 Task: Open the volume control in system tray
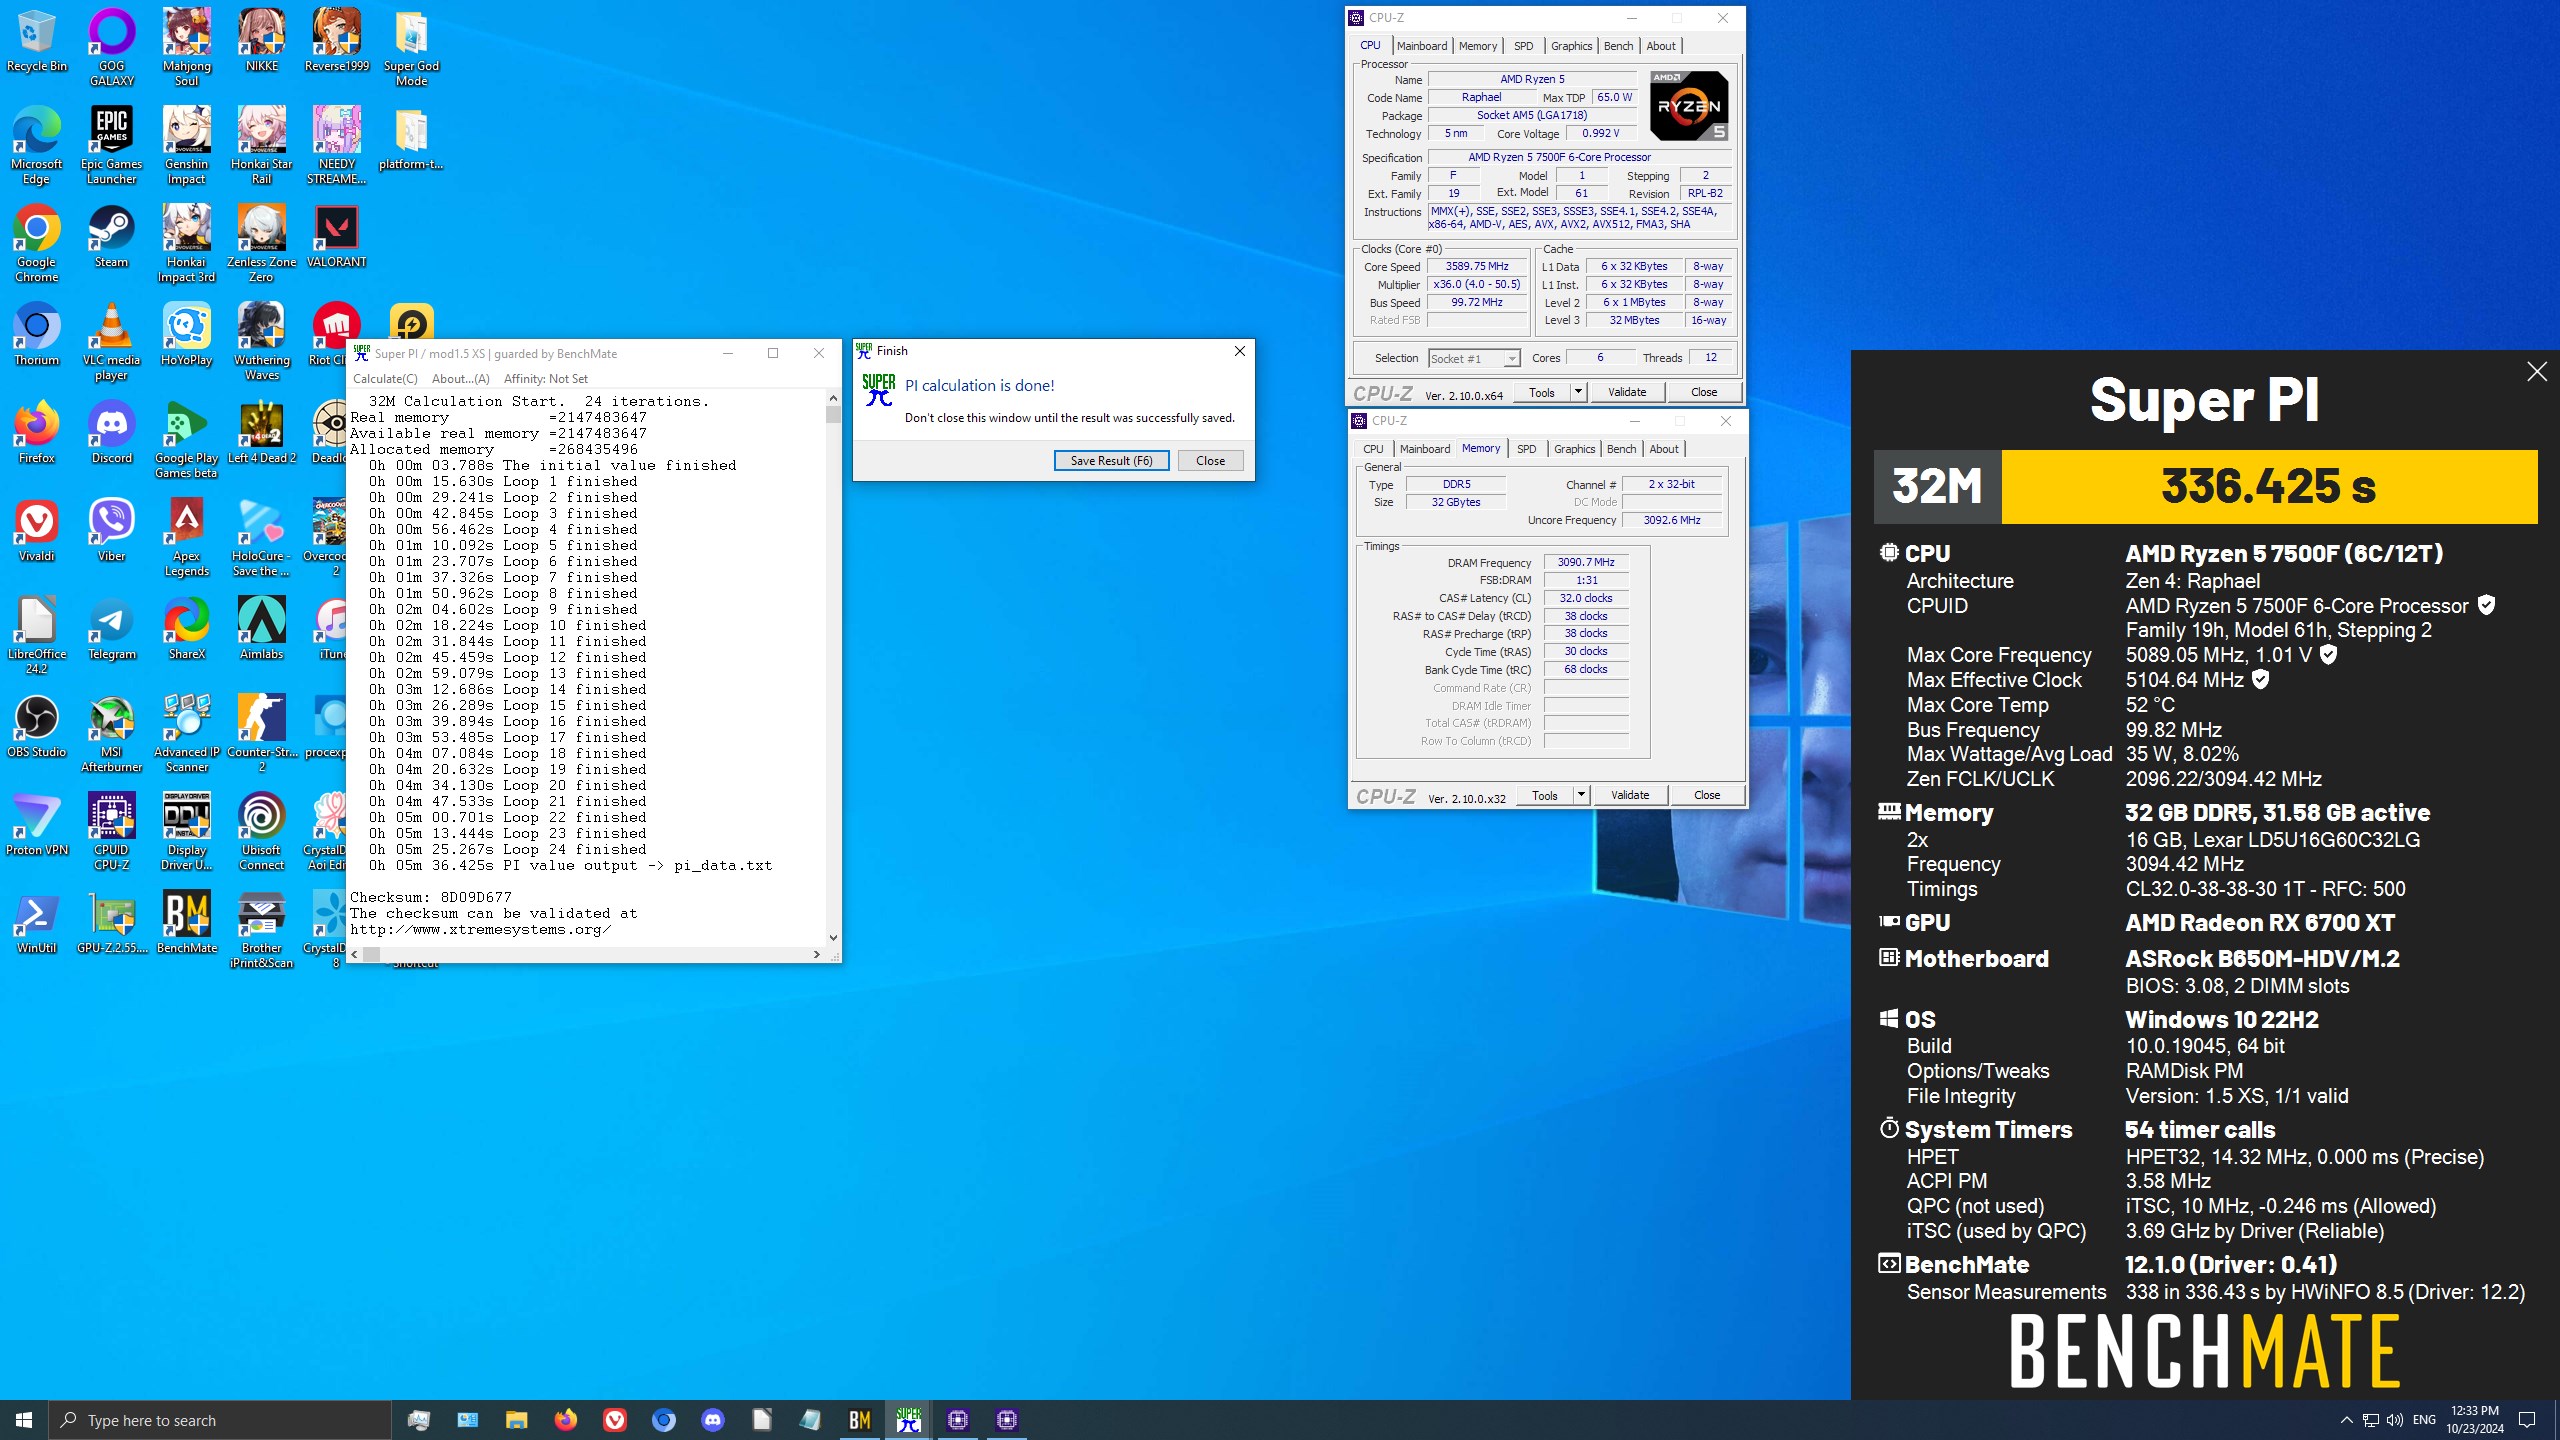click(2394, 1420)
